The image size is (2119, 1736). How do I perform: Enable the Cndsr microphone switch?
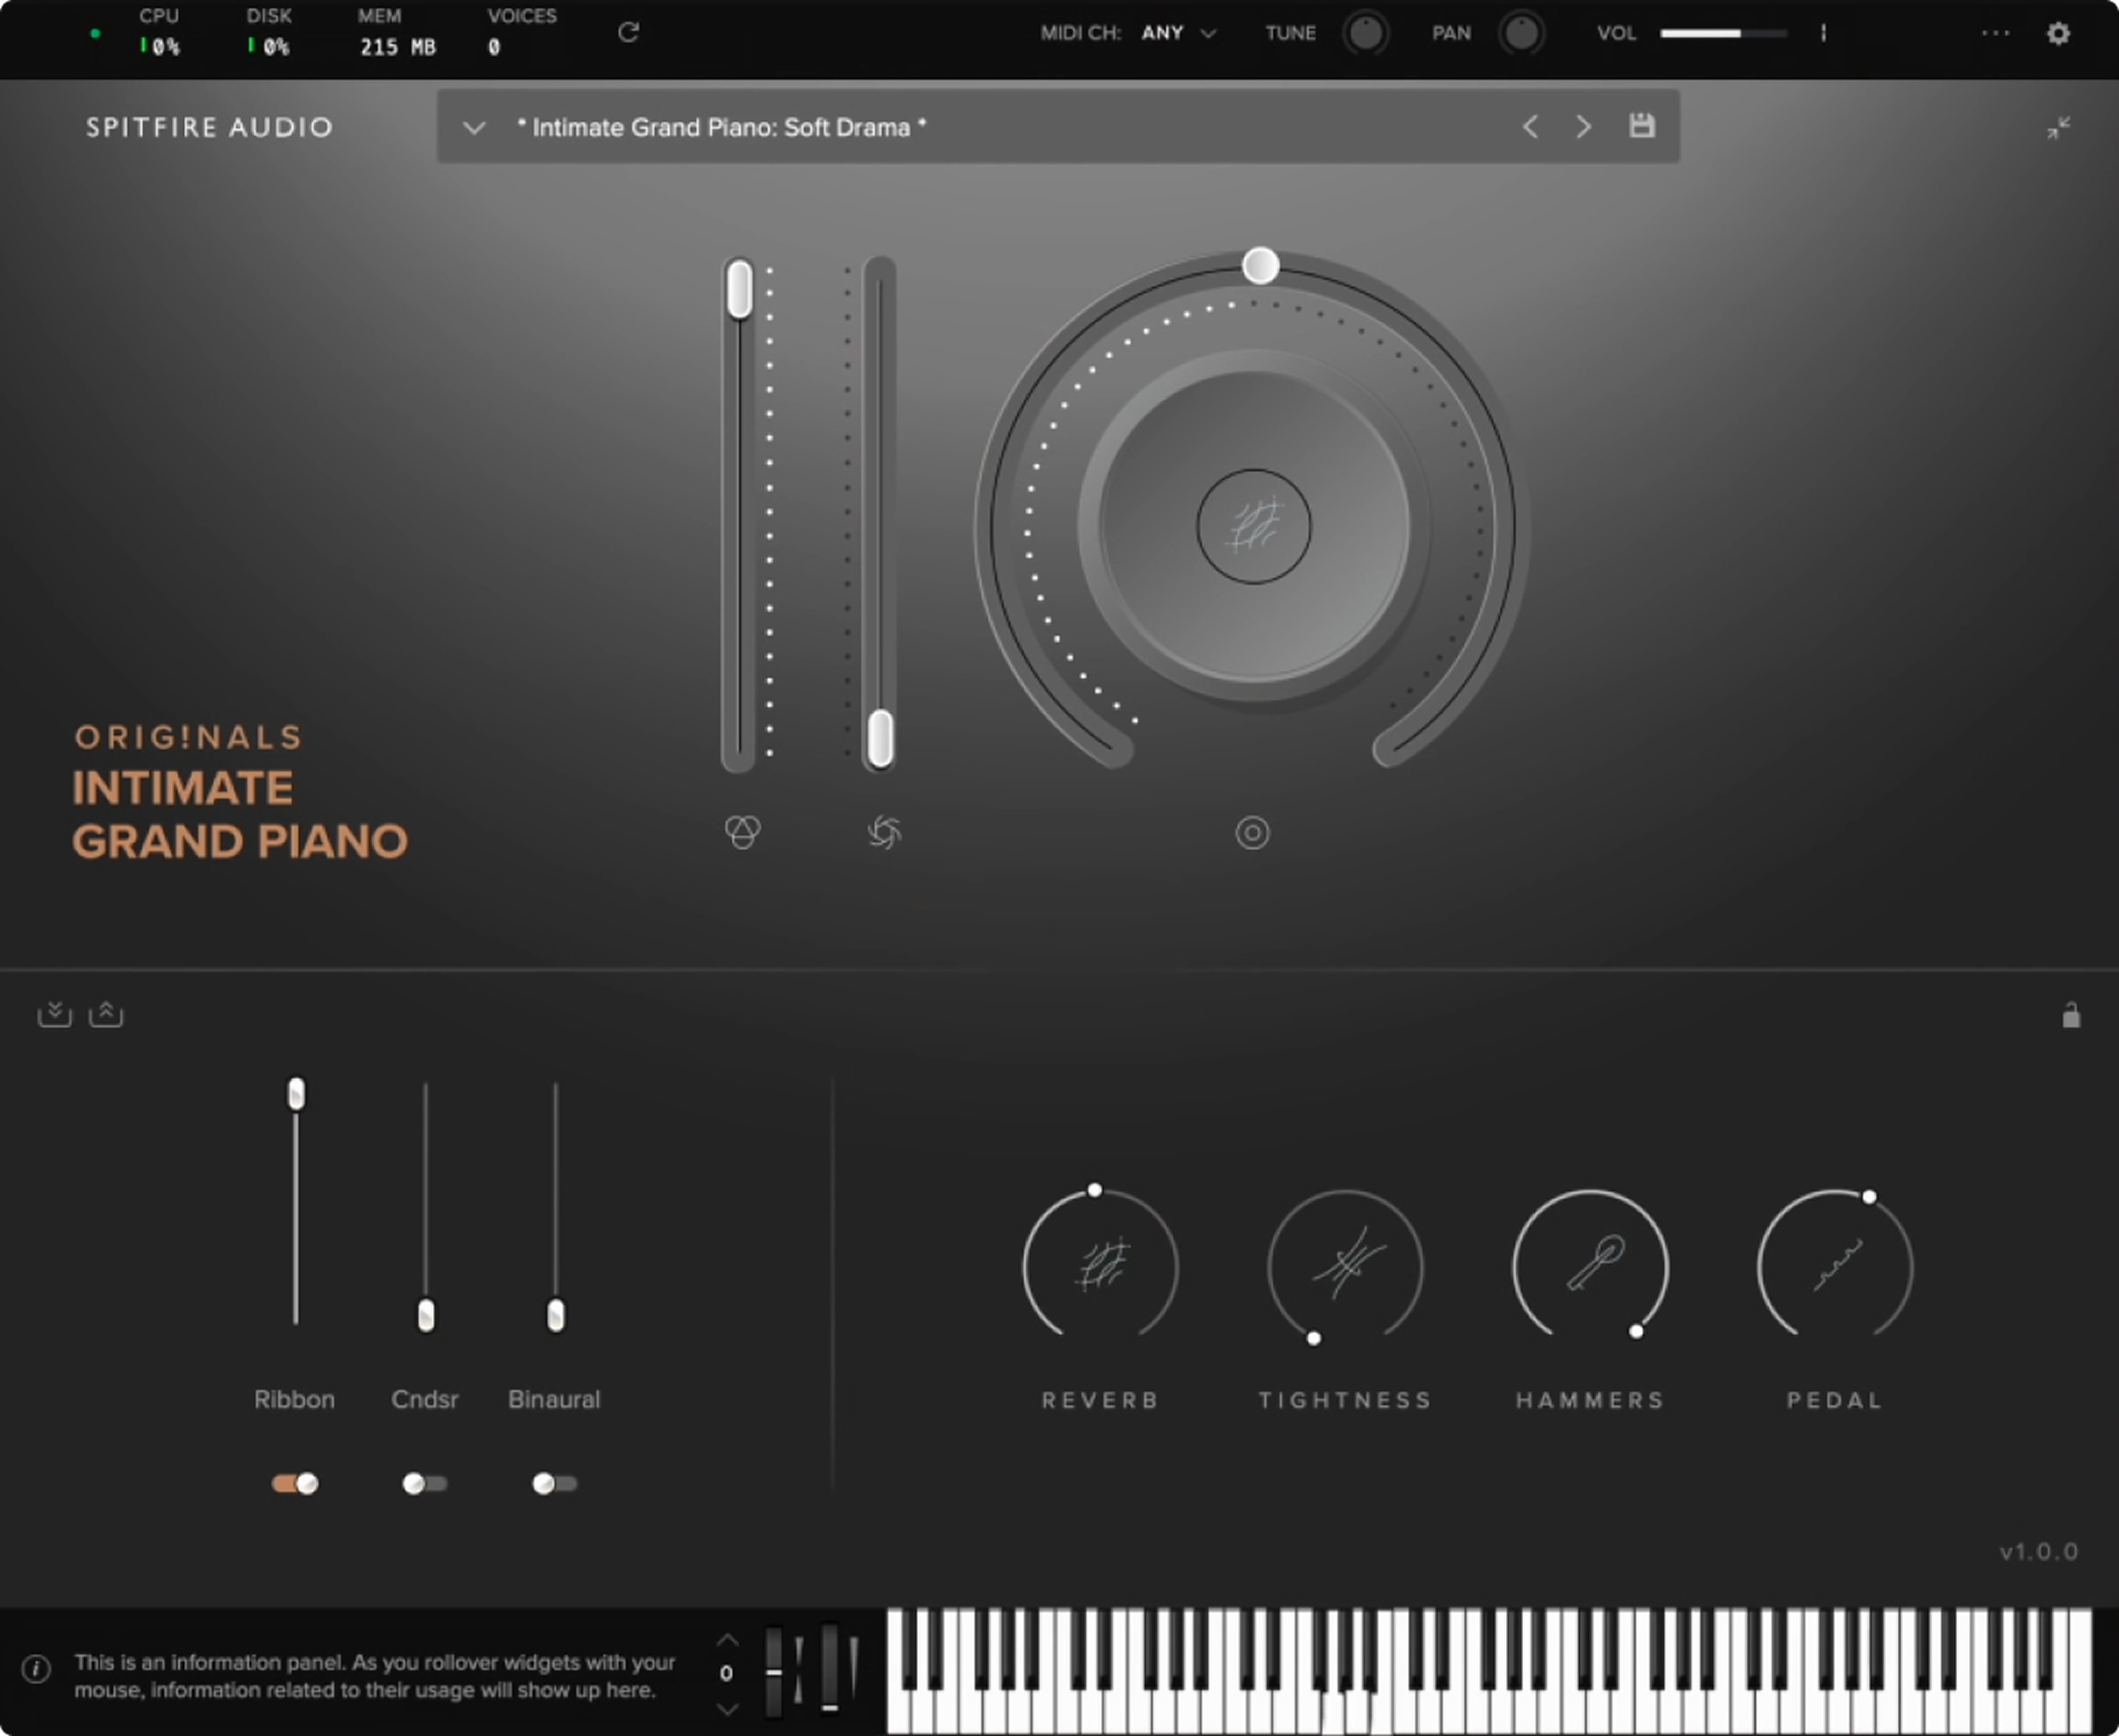coord(425,1483)
